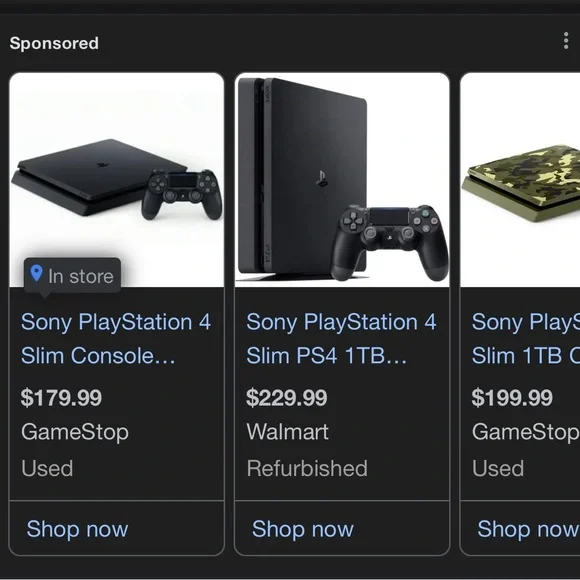Select the $199.99 price
The image size is (580, 580).
tap(512, 398)
